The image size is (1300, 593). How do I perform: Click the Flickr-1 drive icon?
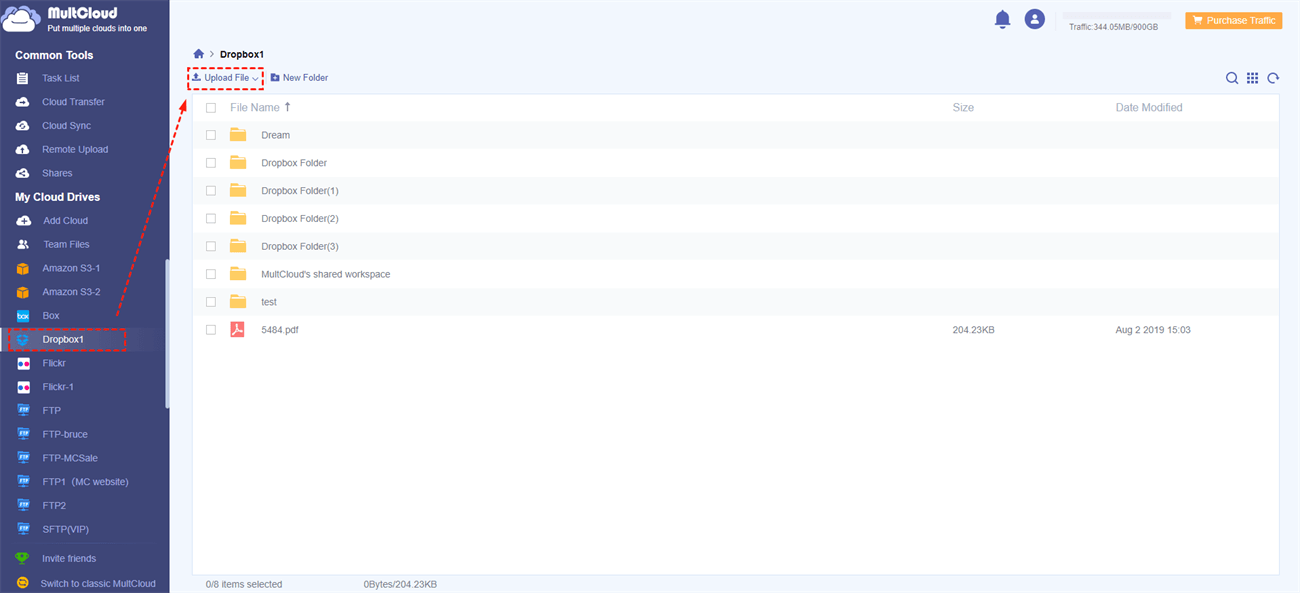pos(23,387)
